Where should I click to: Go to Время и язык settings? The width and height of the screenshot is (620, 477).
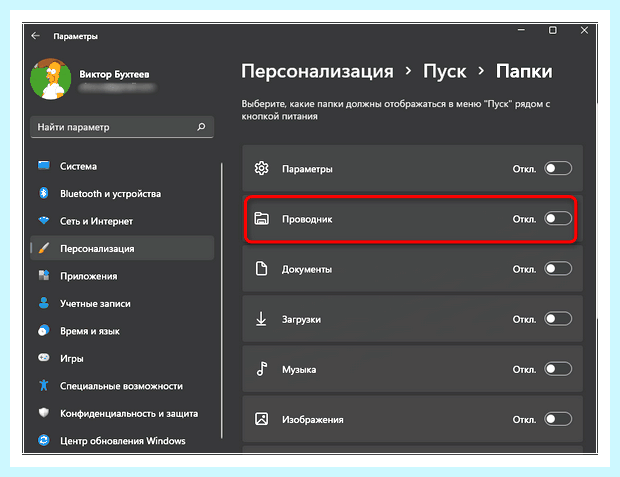122,331
